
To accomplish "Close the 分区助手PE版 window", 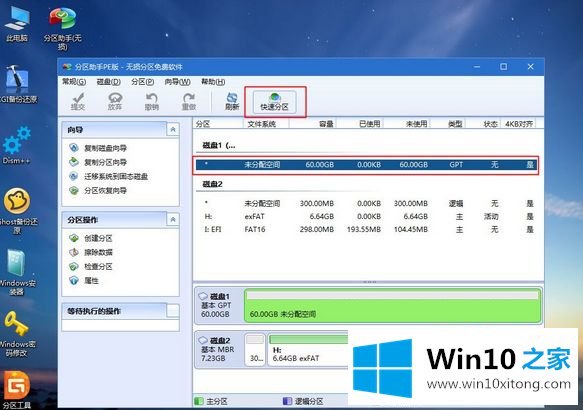I will [x=530, y=67].
